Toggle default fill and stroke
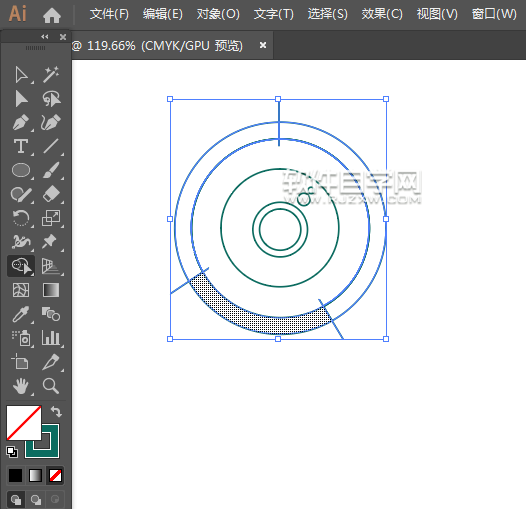526x509 pixels. point(12,452)
